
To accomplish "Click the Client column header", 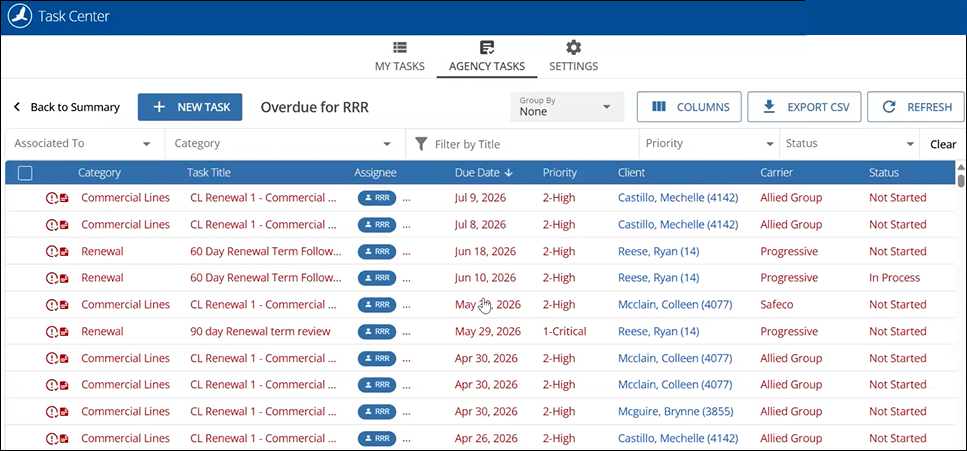I will [632, 173].
